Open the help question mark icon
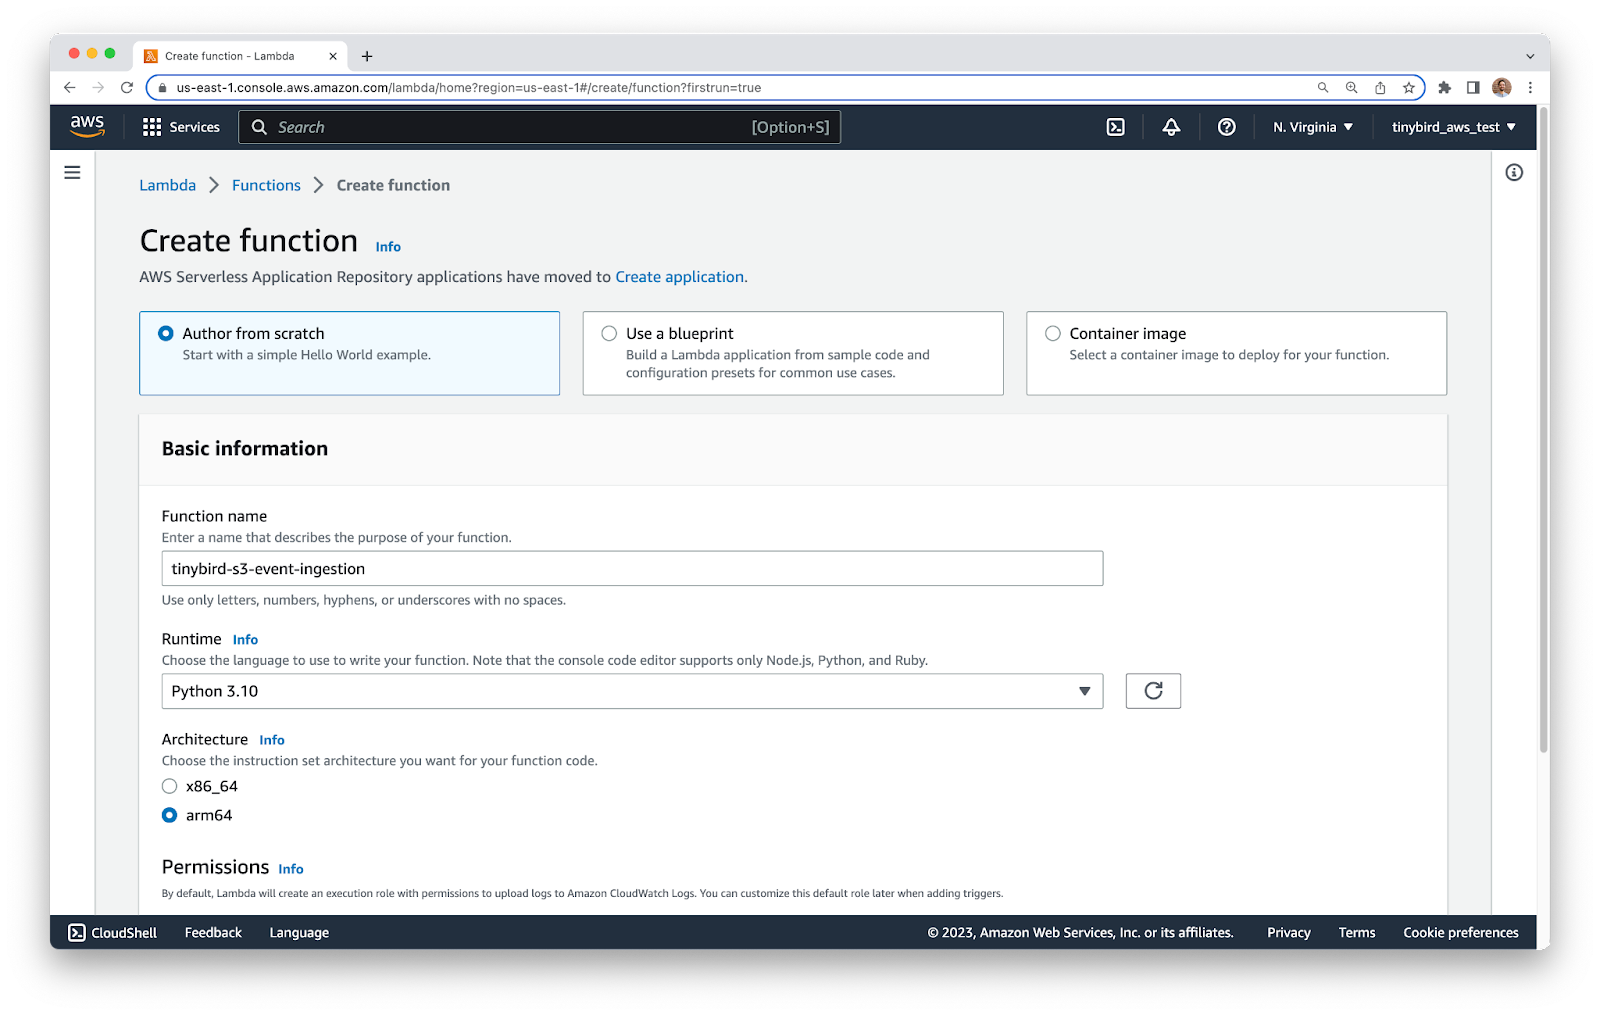 pos(1226,127)
